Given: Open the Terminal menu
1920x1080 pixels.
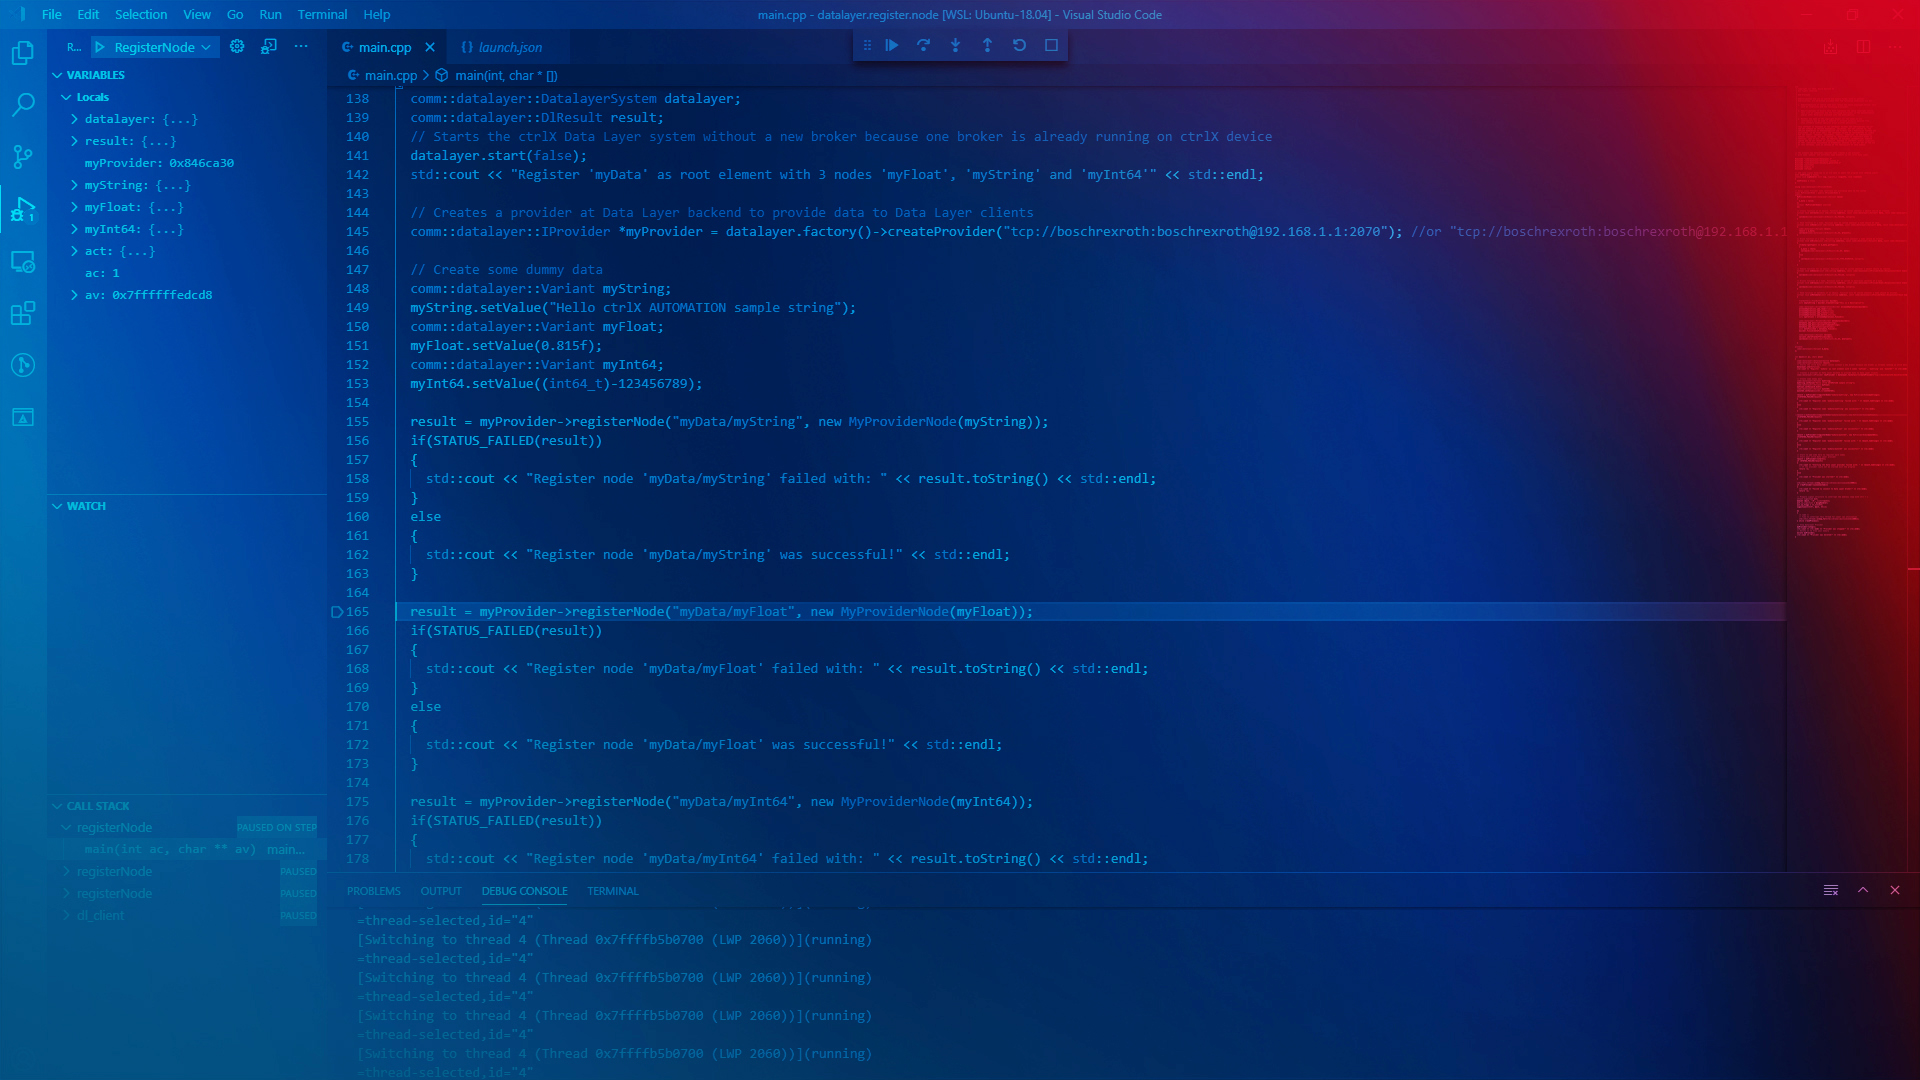Looking at the screenshot, I should pos(322,15).
